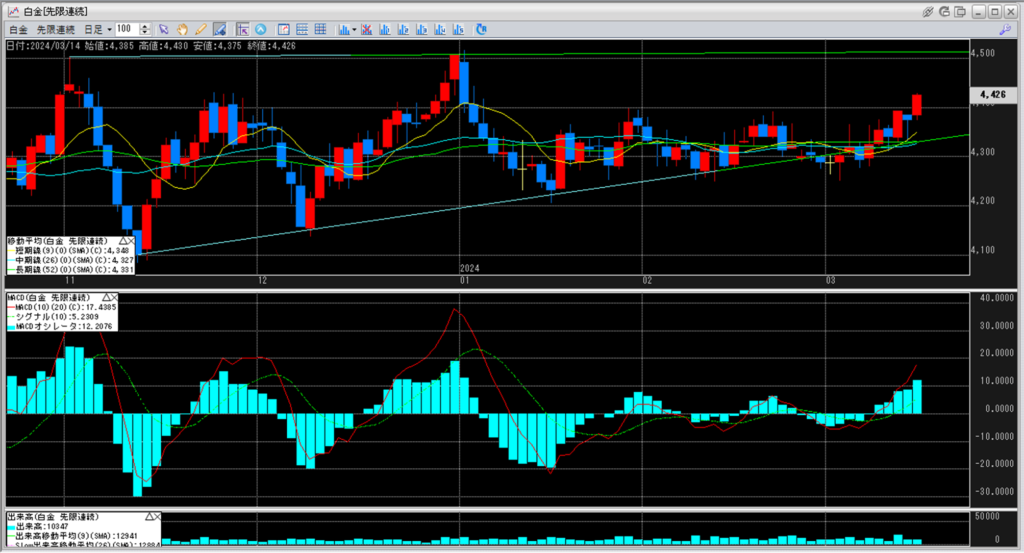Close the 出来高 volume legend box

point(157,516)
